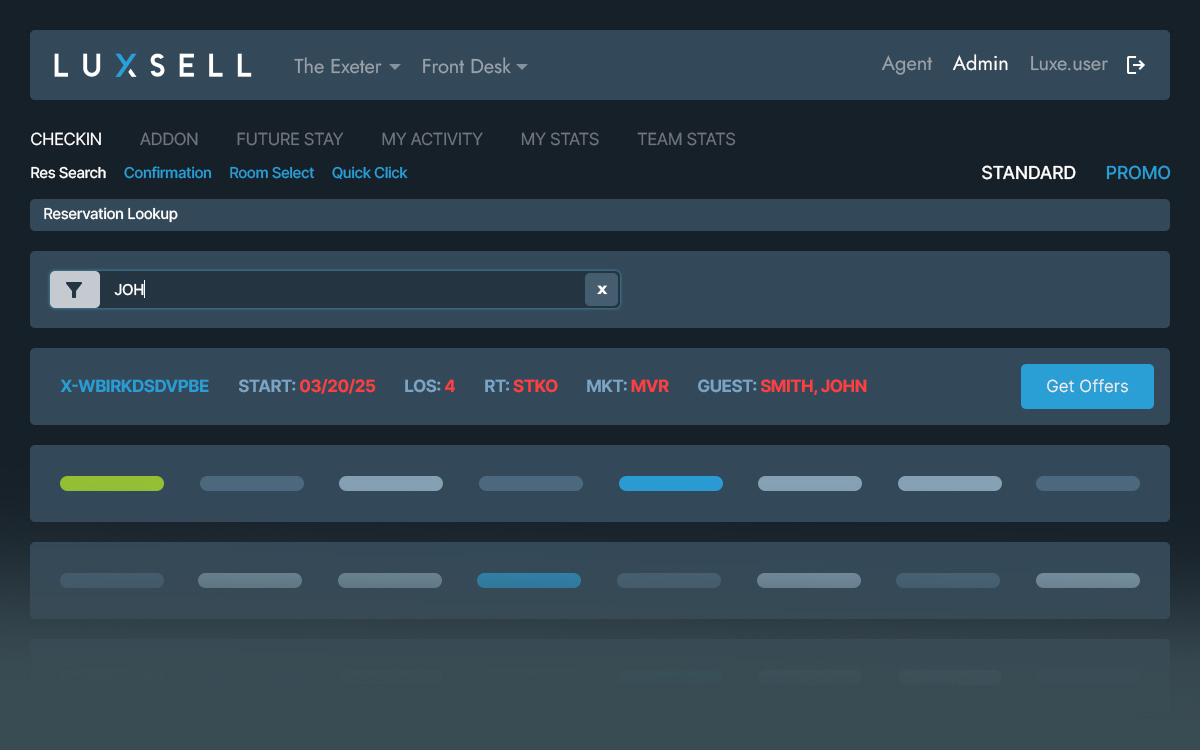The height and width of the screenshot is (750, 1200).
Task: Expand the Front Desk dropdown
Action: click(x=474, y=67)
